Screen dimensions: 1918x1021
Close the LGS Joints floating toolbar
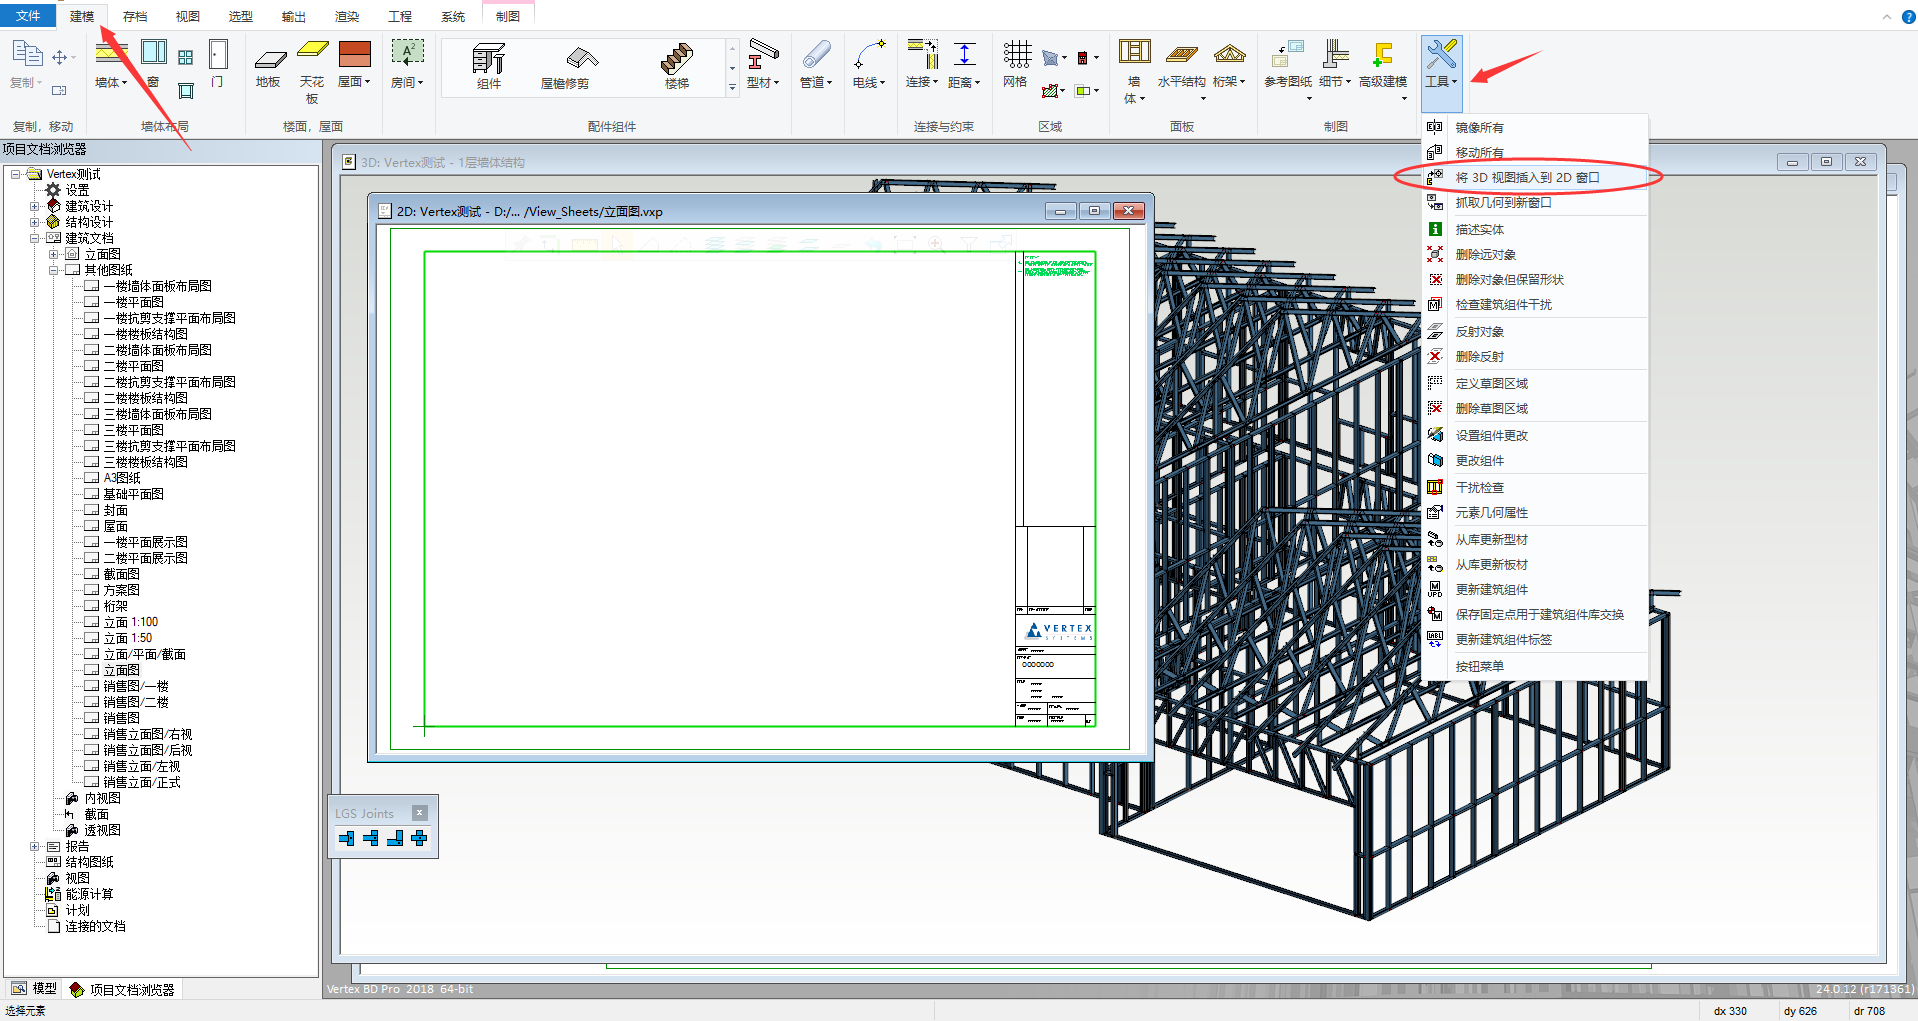pos(420,813)
